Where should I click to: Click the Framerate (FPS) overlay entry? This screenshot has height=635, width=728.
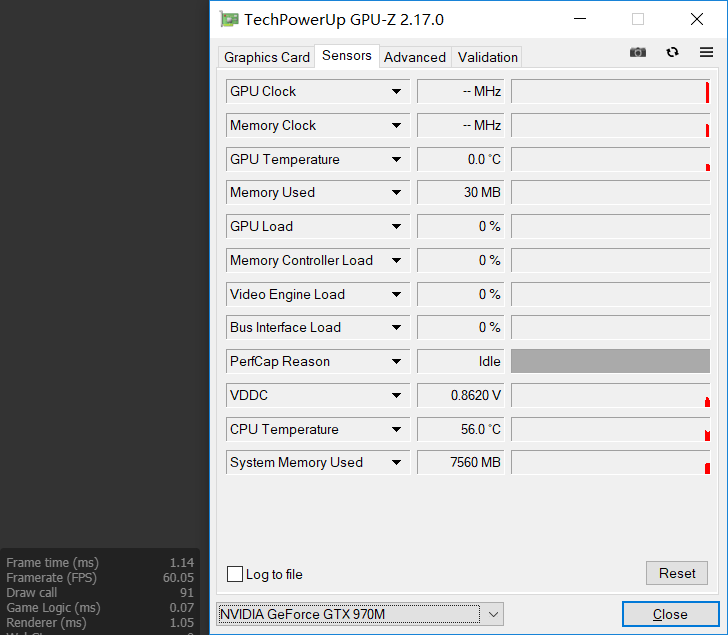click(100, 578)
